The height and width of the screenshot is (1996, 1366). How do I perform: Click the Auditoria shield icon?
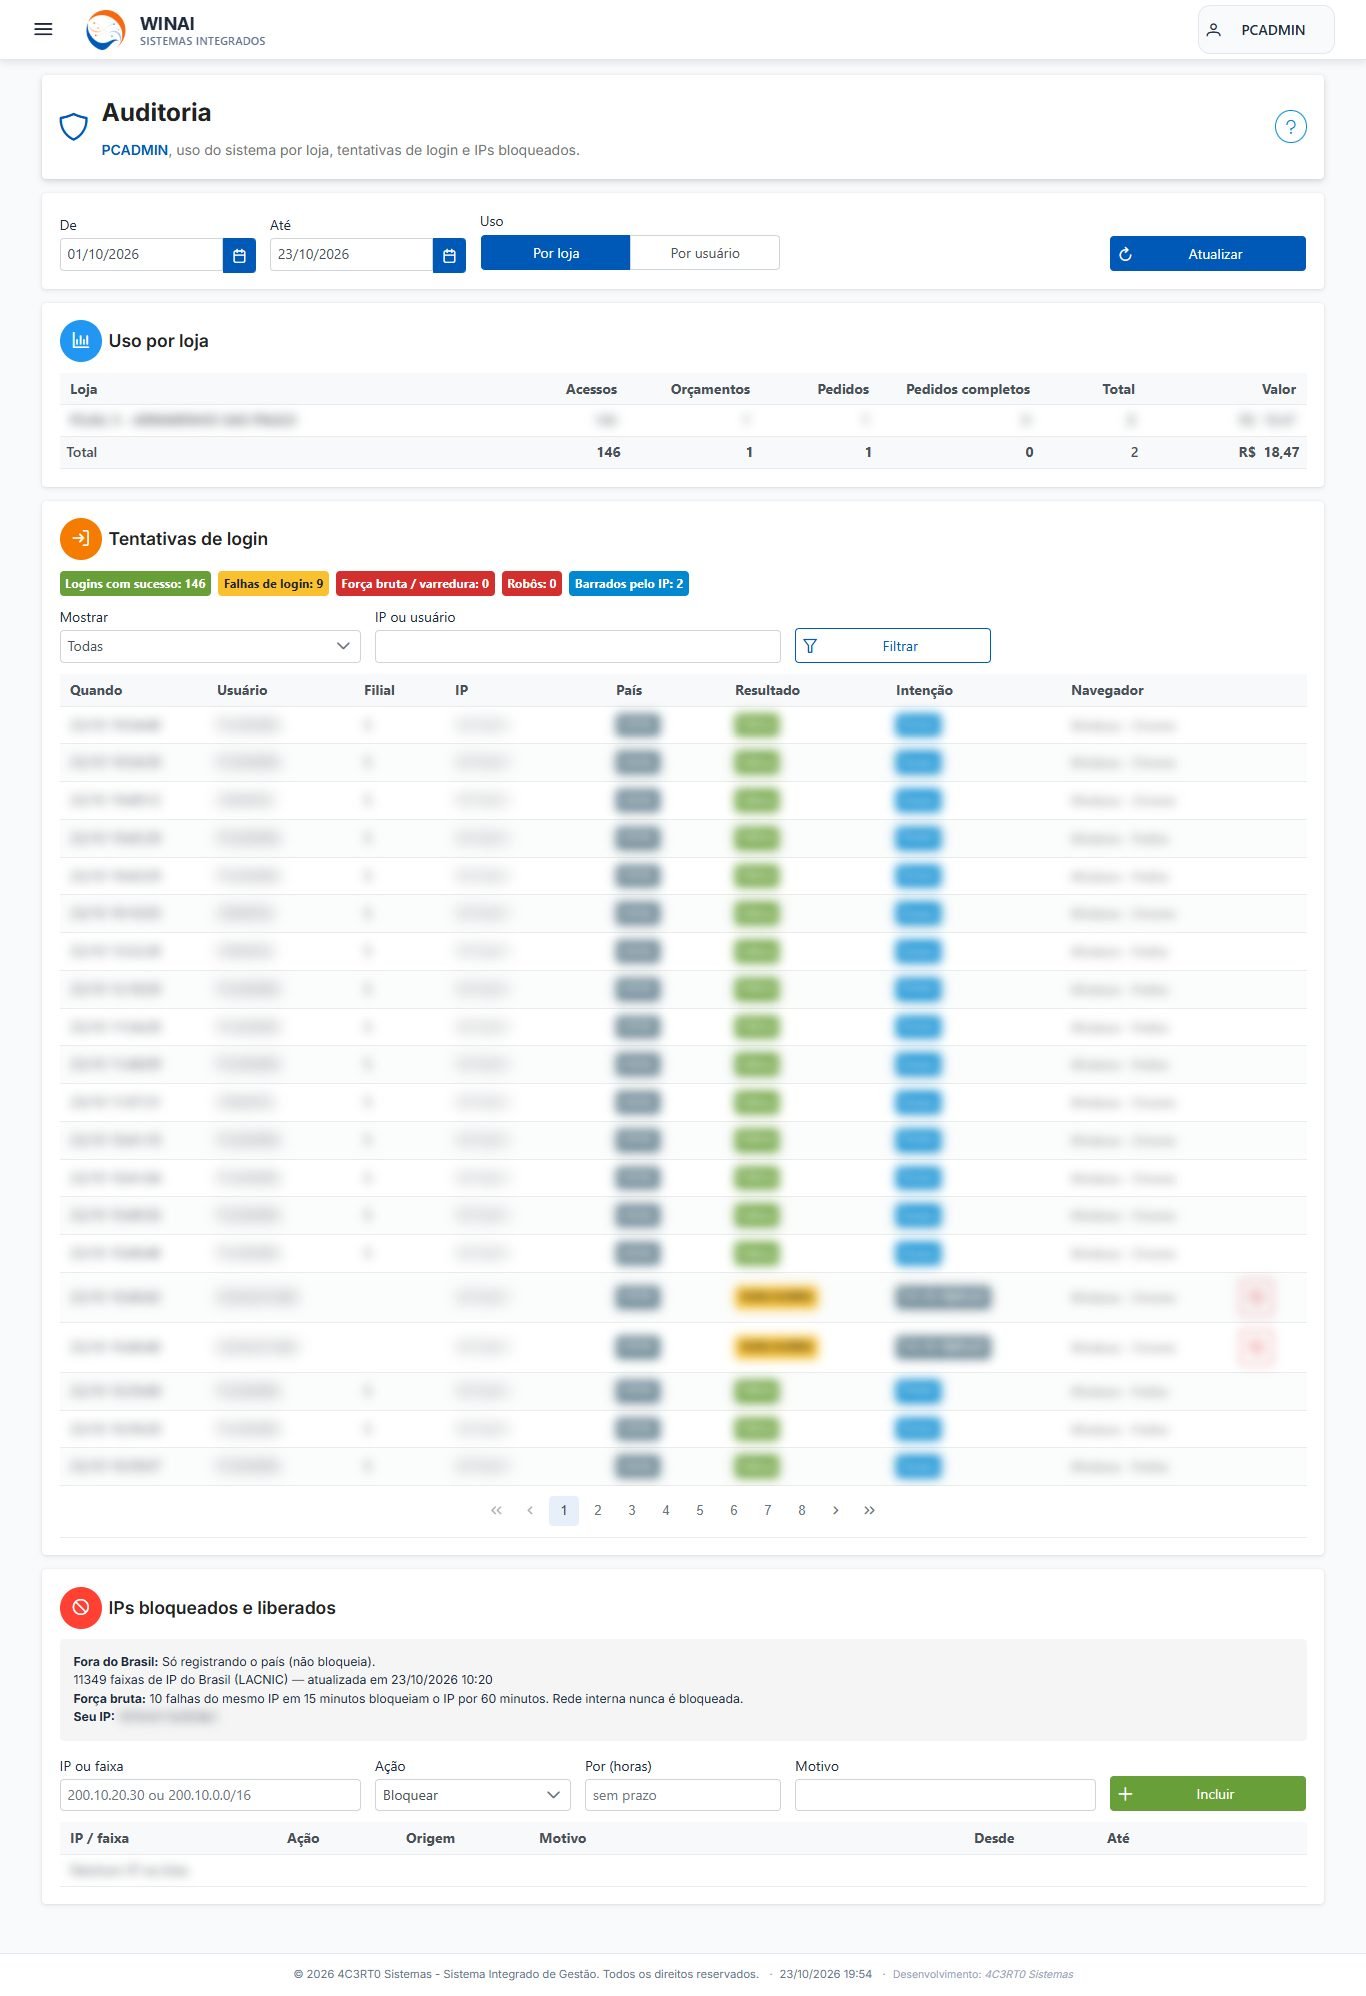pyautogui.click(x=73, y=127)
